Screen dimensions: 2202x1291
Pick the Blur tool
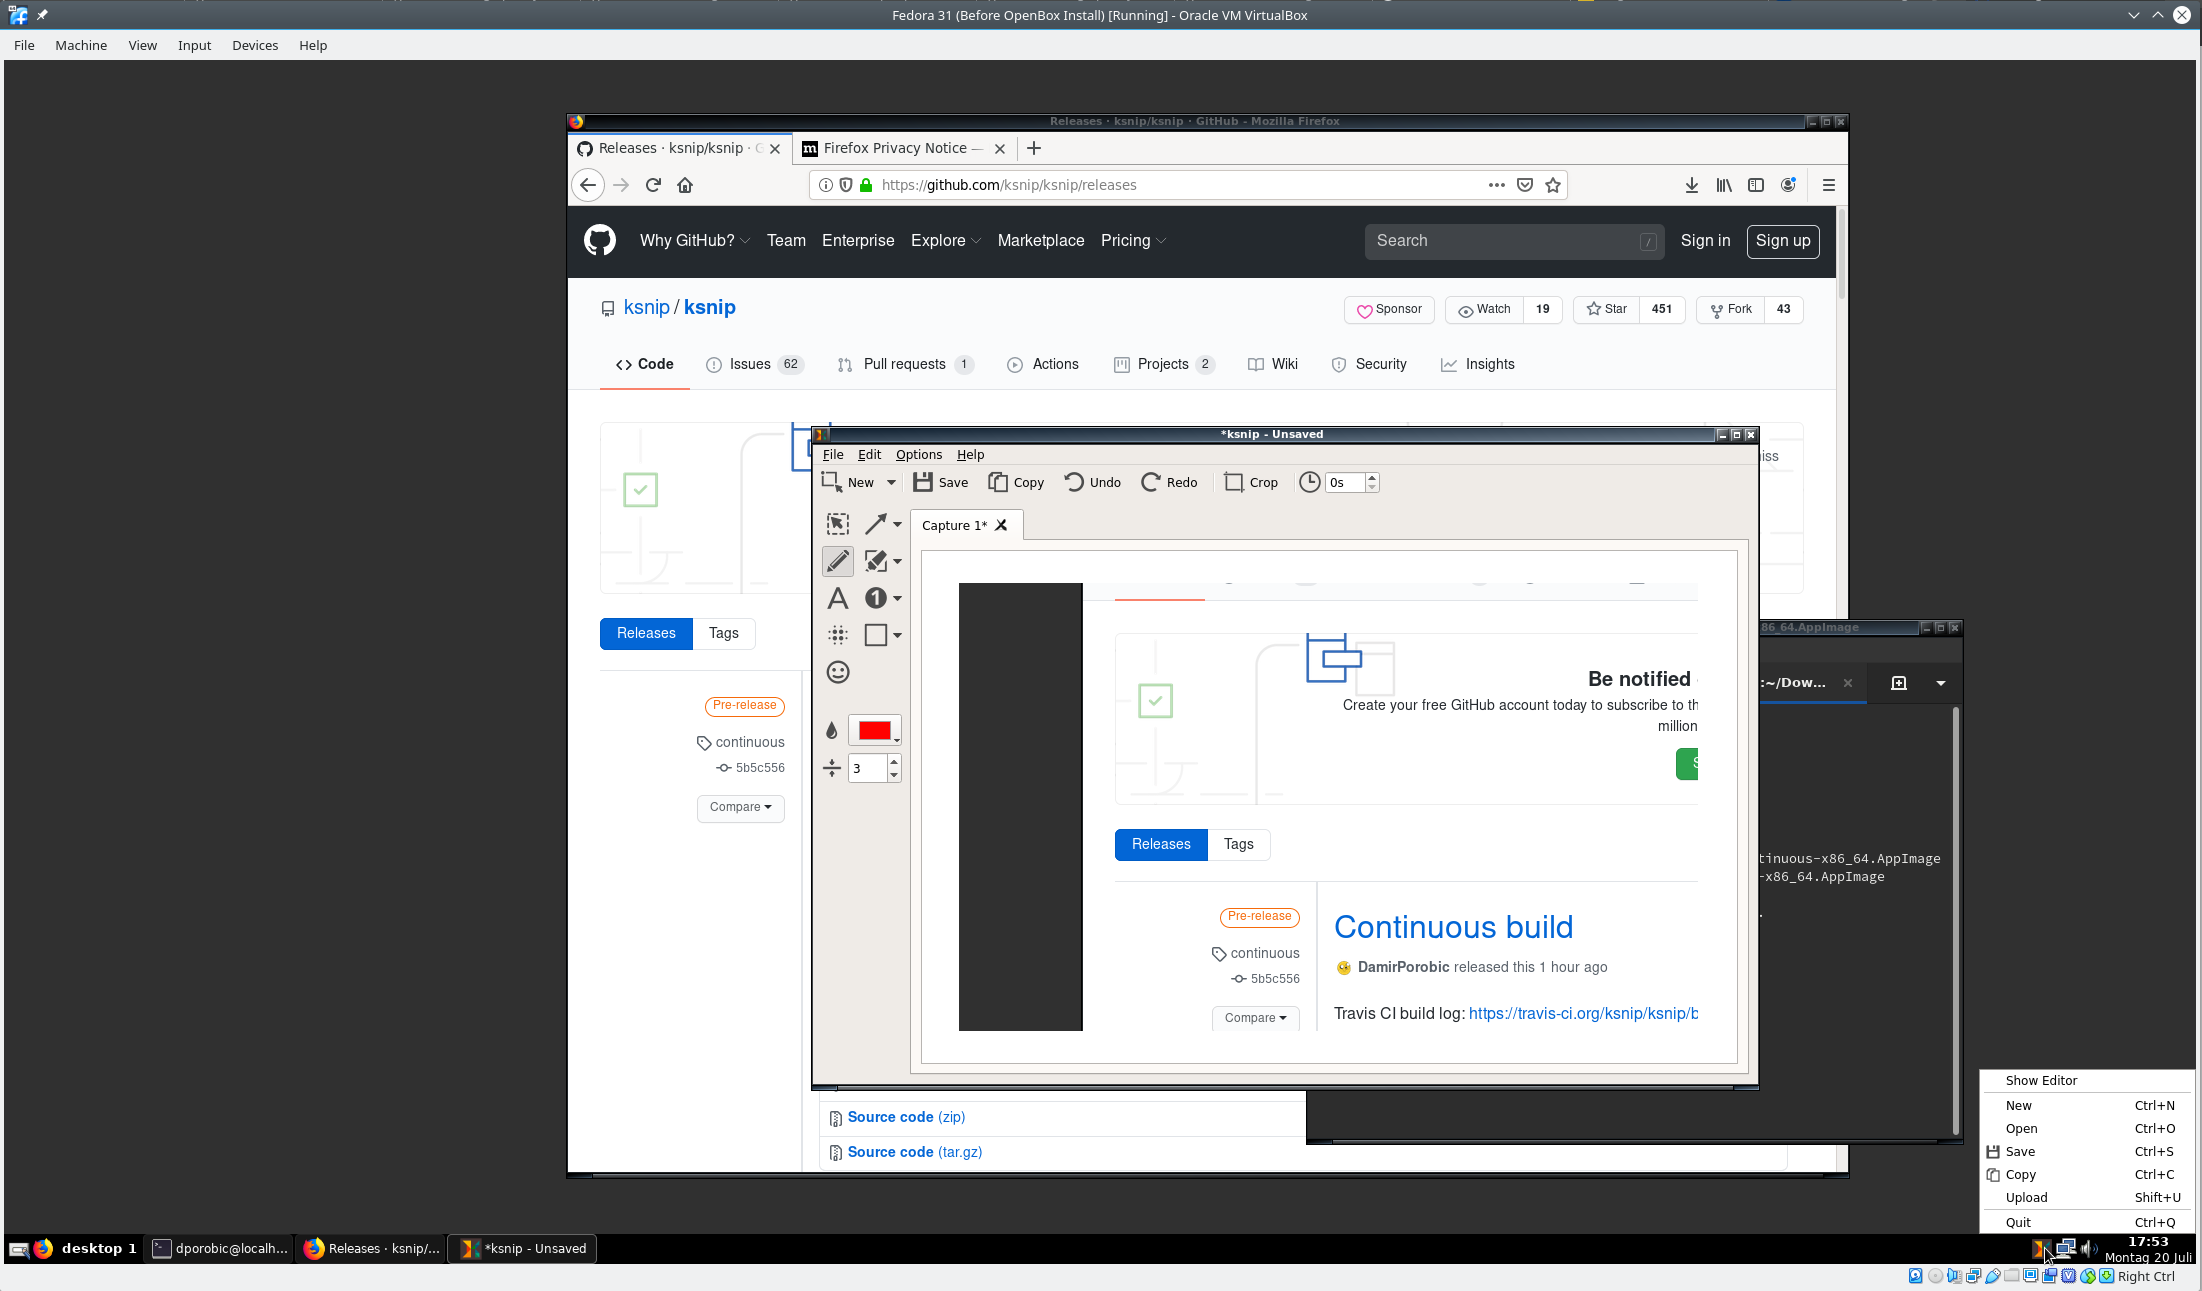click(838, 635)
